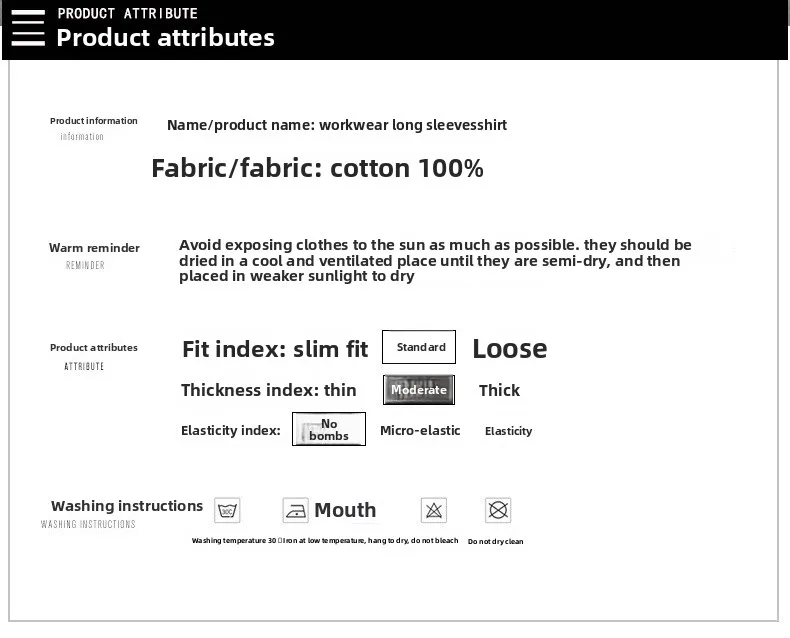The width and height of the screenshot is (790, 638).
Task: Choose the Micro-elastic option
Action: (420, 430)
